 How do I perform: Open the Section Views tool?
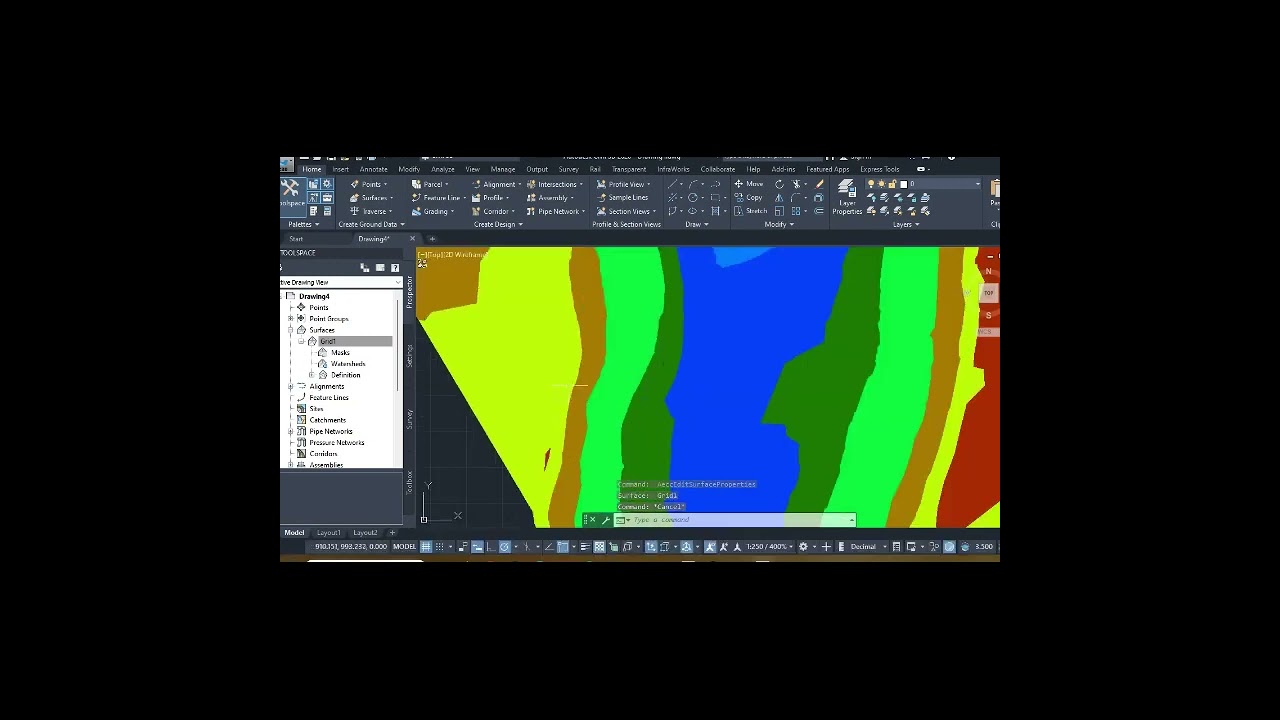pyautogui.click(x=626, y=211)
